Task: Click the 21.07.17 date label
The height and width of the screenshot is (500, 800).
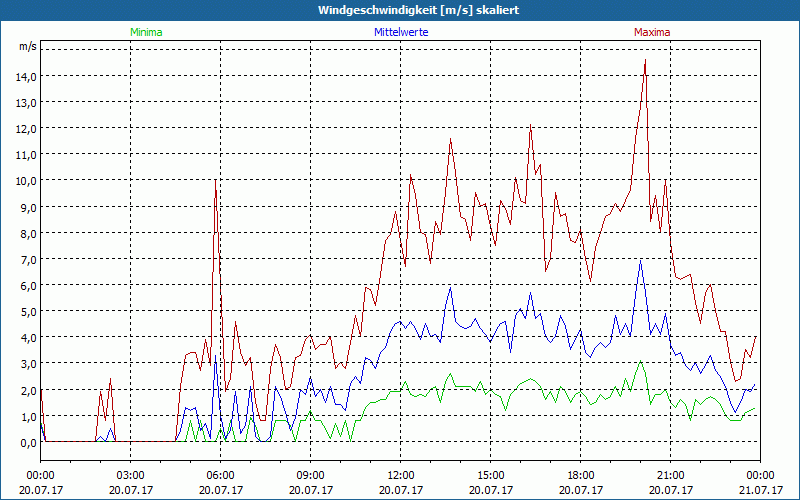Action: 759,489
